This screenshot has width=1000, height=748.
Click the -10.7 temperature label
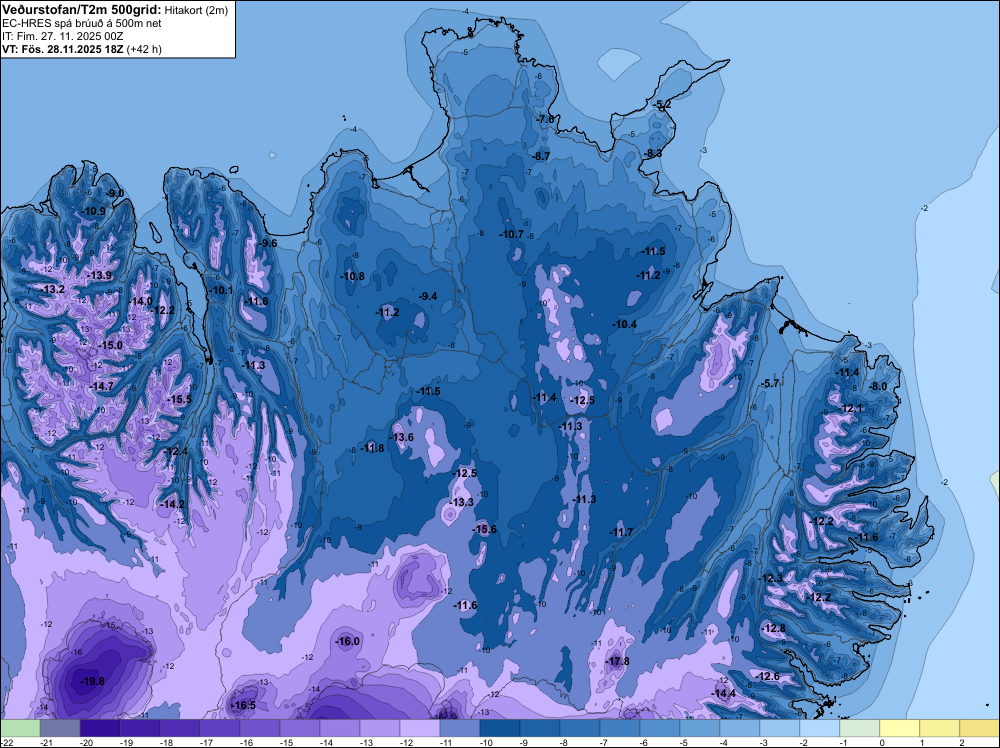tap(512, 234)
